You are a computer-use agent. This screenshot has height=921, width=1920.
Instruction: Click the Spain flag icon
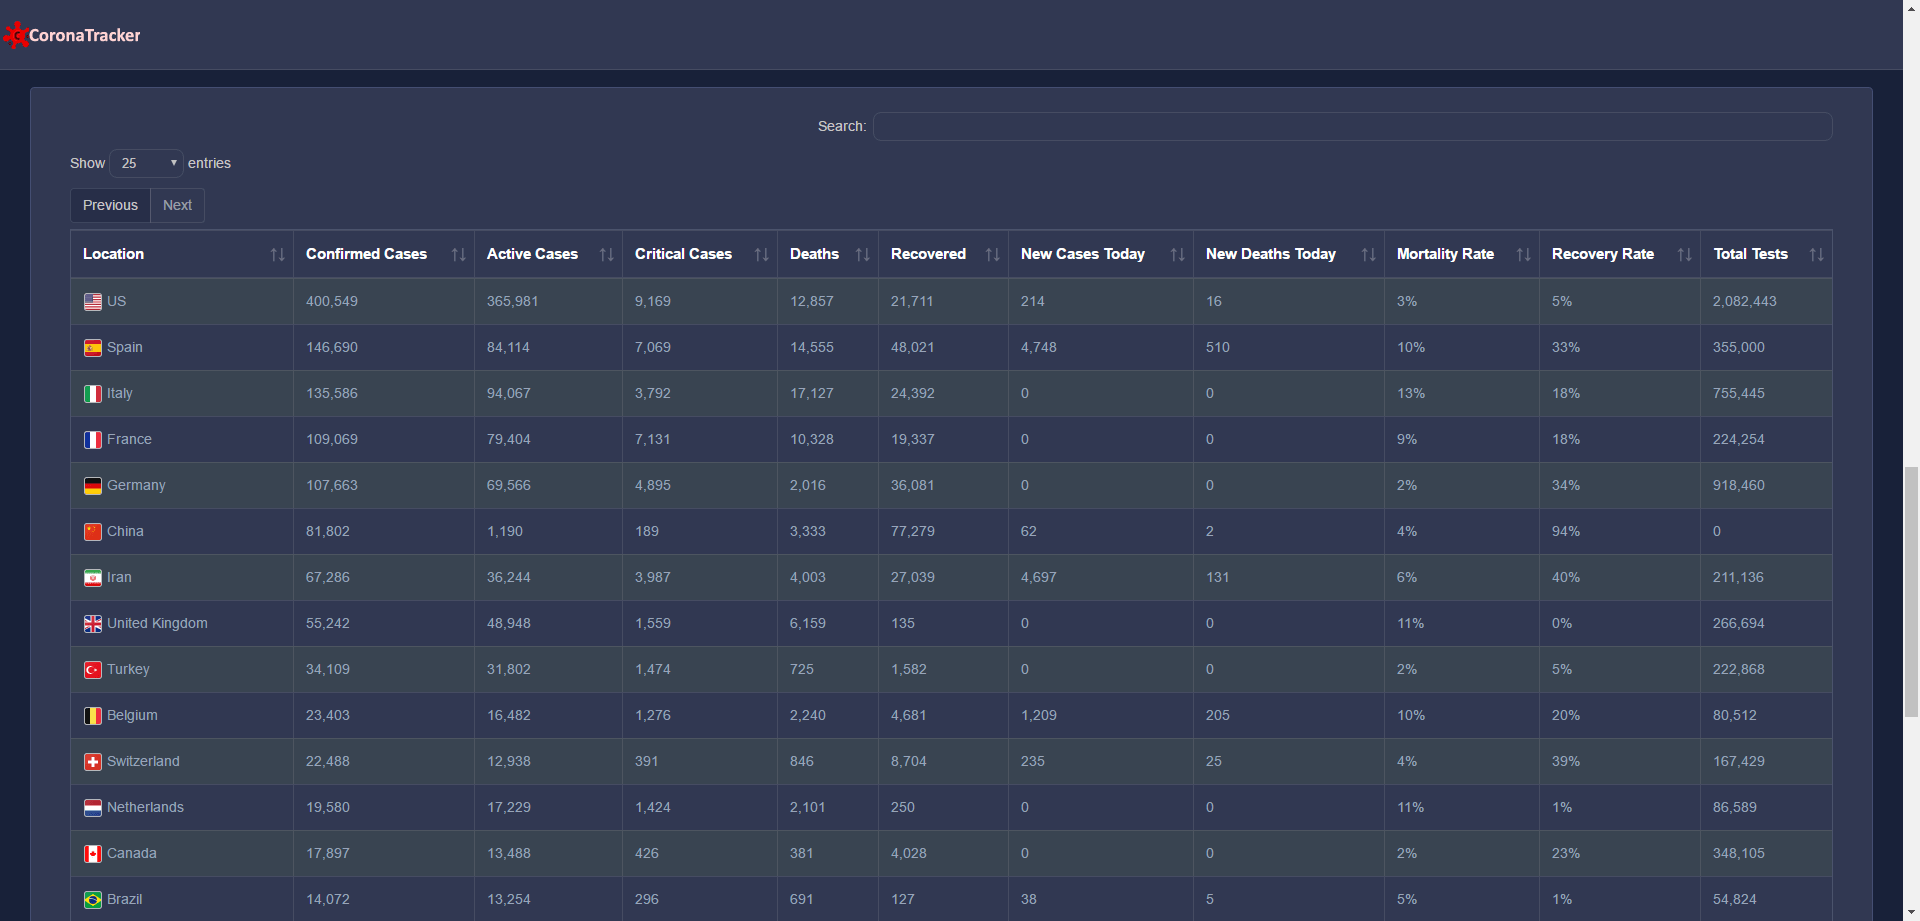coord(93,348)
